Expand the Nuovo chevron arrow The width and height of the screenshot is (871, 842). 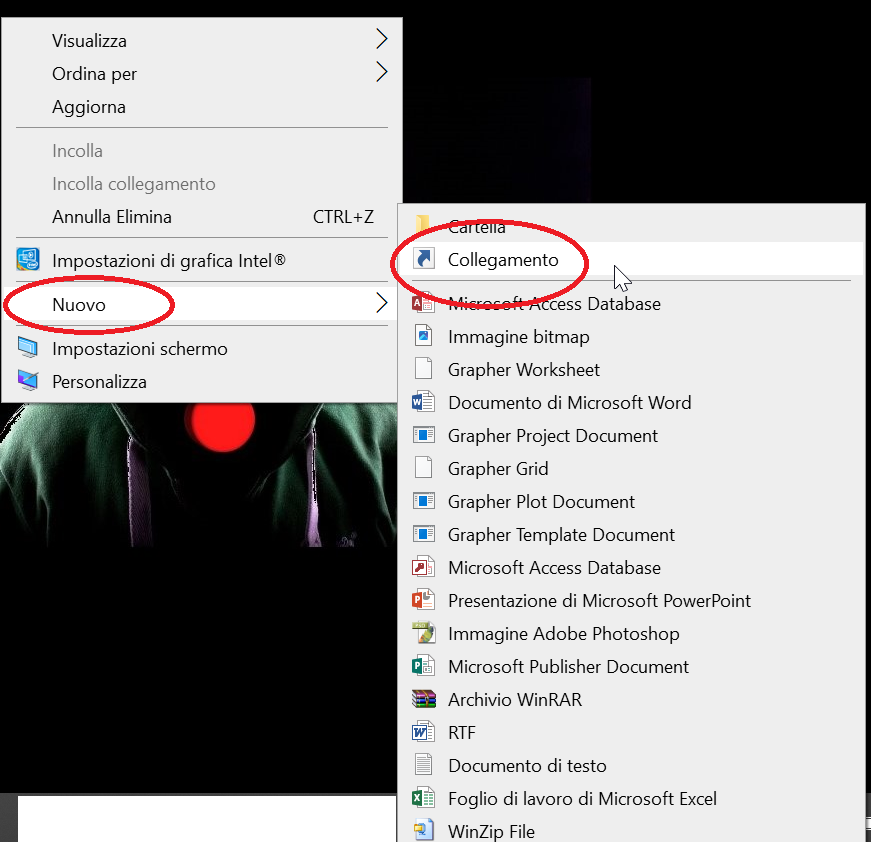point(381,303)
